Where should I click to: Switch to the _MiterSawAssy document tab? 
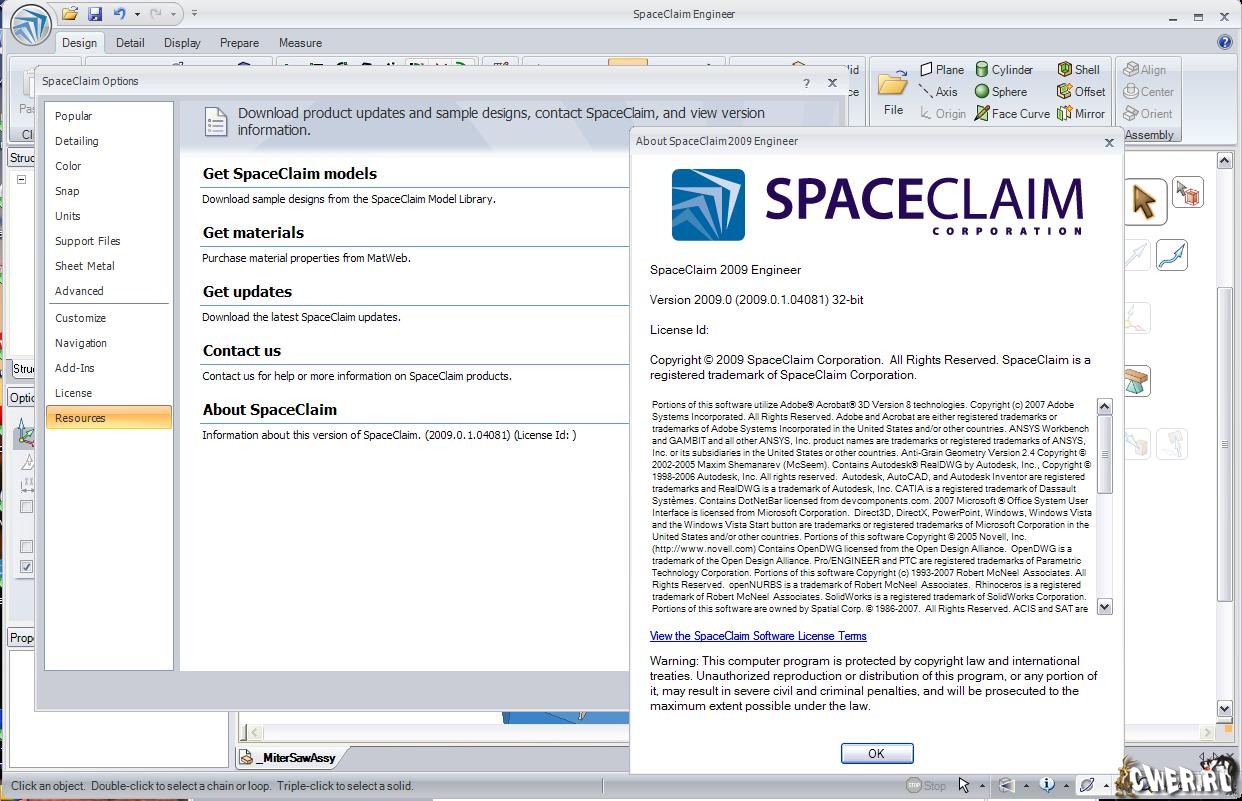[x=295, y=758]
